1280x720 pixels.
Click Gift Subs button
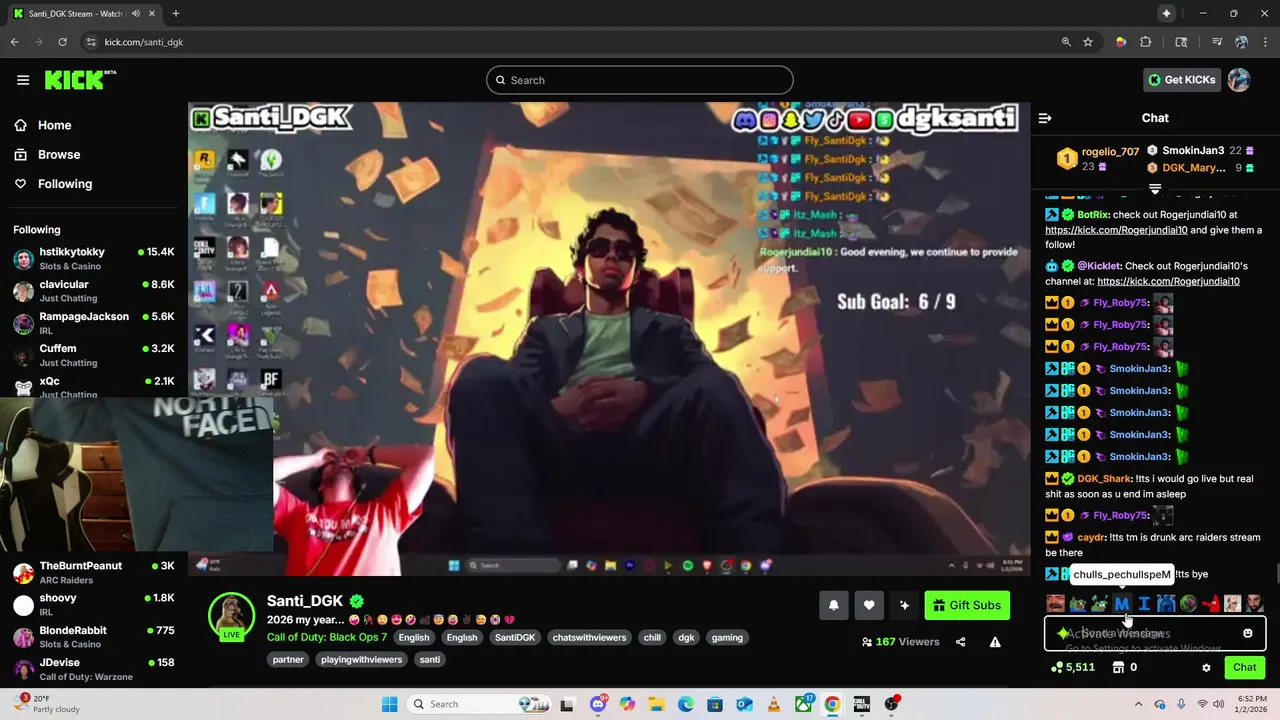pyautogui.click(x=967, y=605)
